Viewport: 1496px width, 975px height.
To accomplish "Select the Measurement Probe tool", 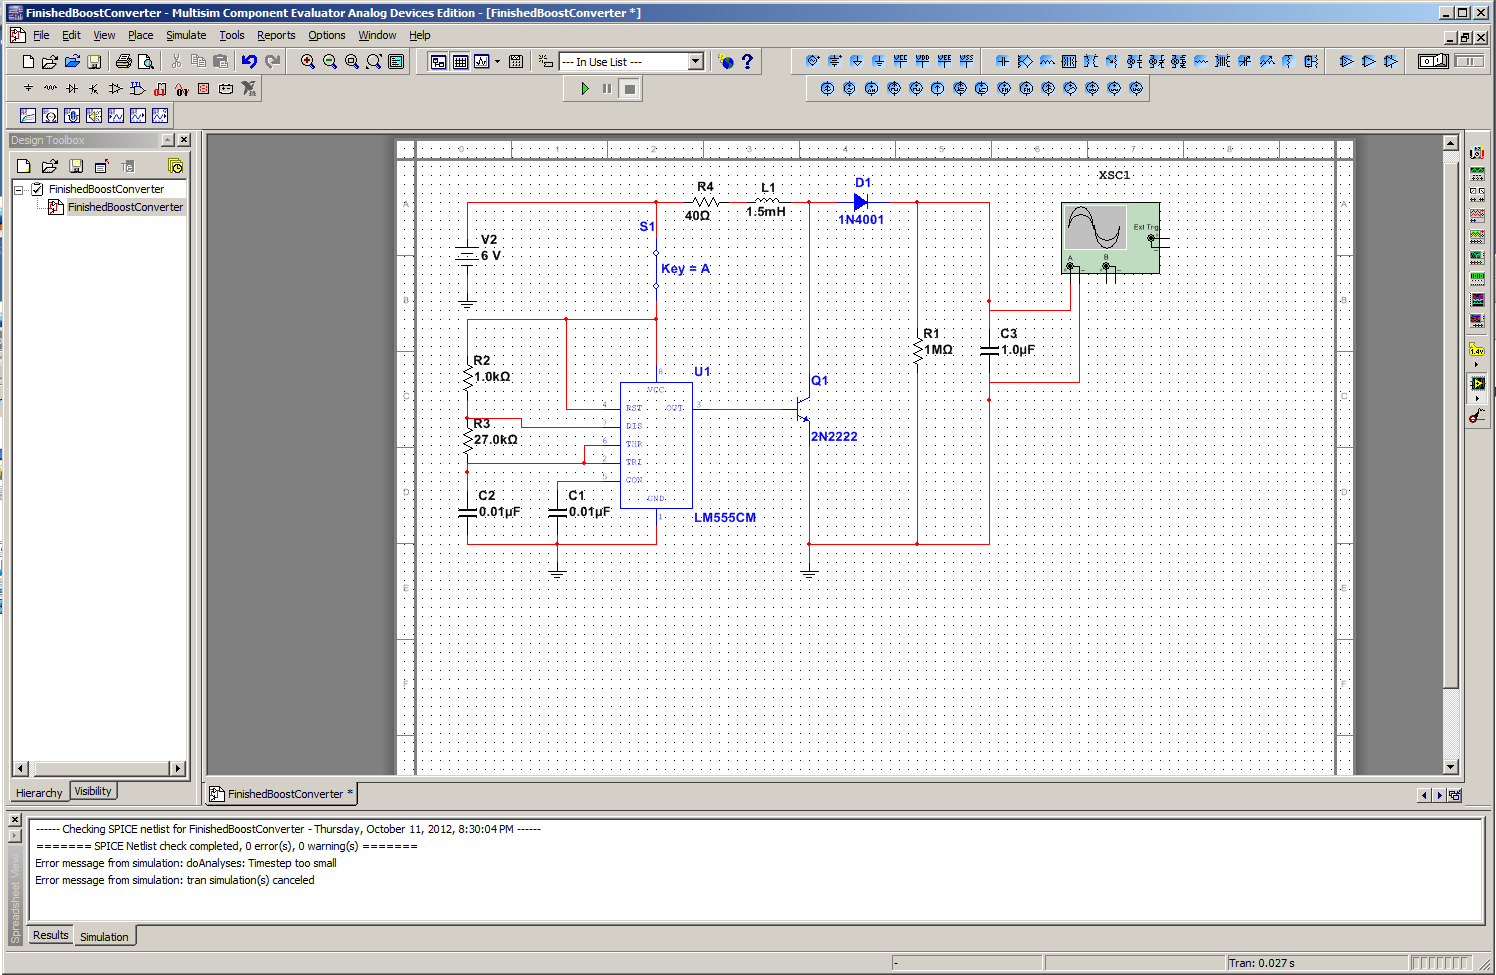I will pyautogui.click(x=1477, y=351).
